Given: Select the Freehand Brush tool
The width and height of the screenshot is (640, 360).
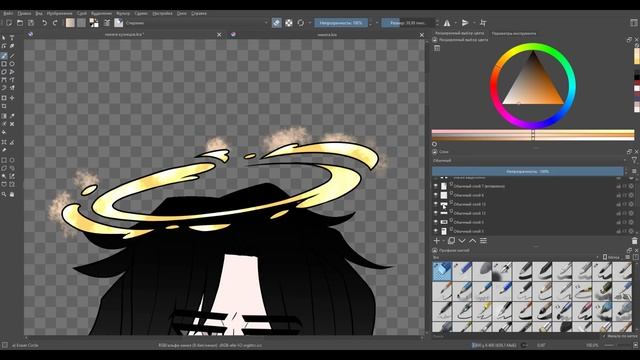Looking at the screenshot, I should click(4, 56).
